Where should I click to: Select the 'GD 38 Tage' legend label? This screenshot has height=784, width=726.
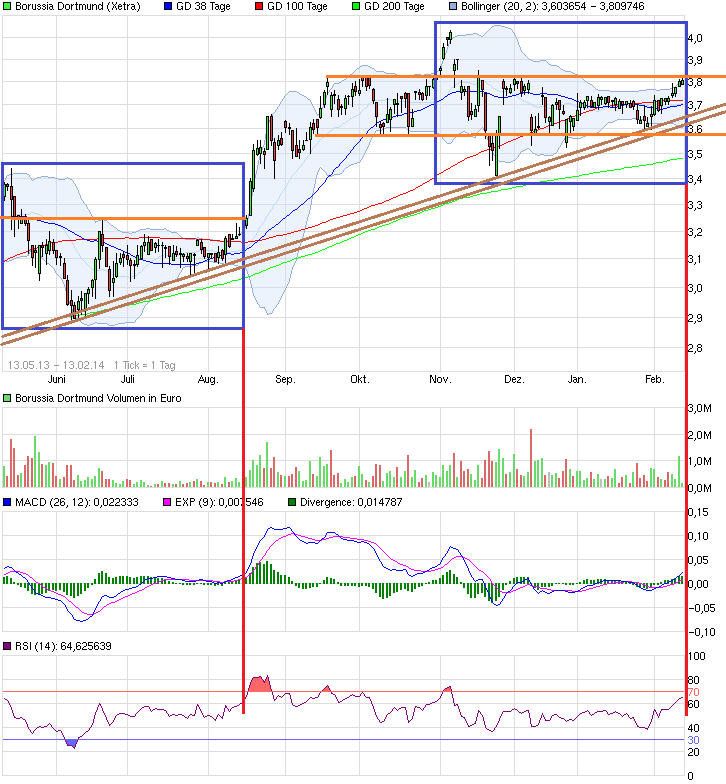pos(204,6)
